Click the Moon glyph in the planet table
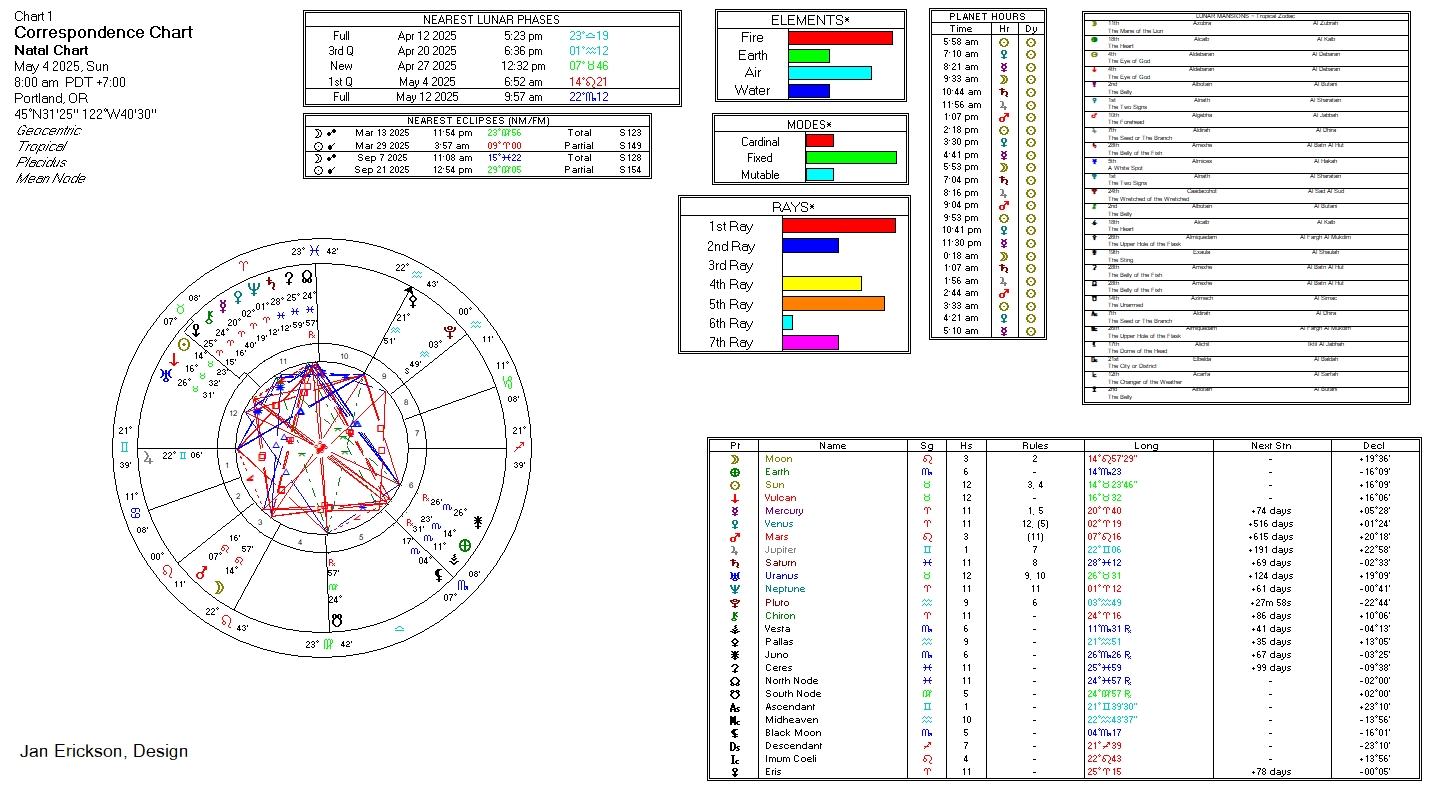 point(734,459)
